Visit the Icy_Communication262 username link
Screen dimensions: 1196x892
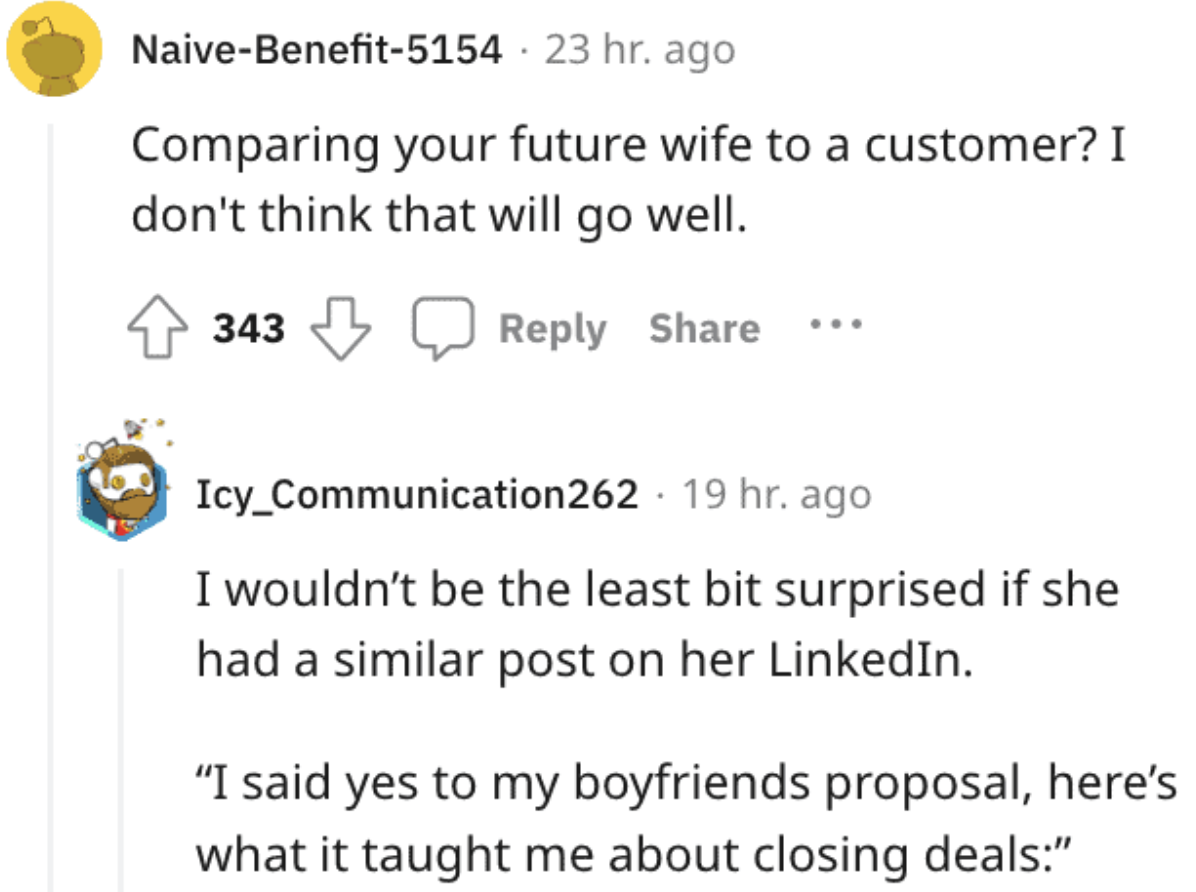[417, 494]
